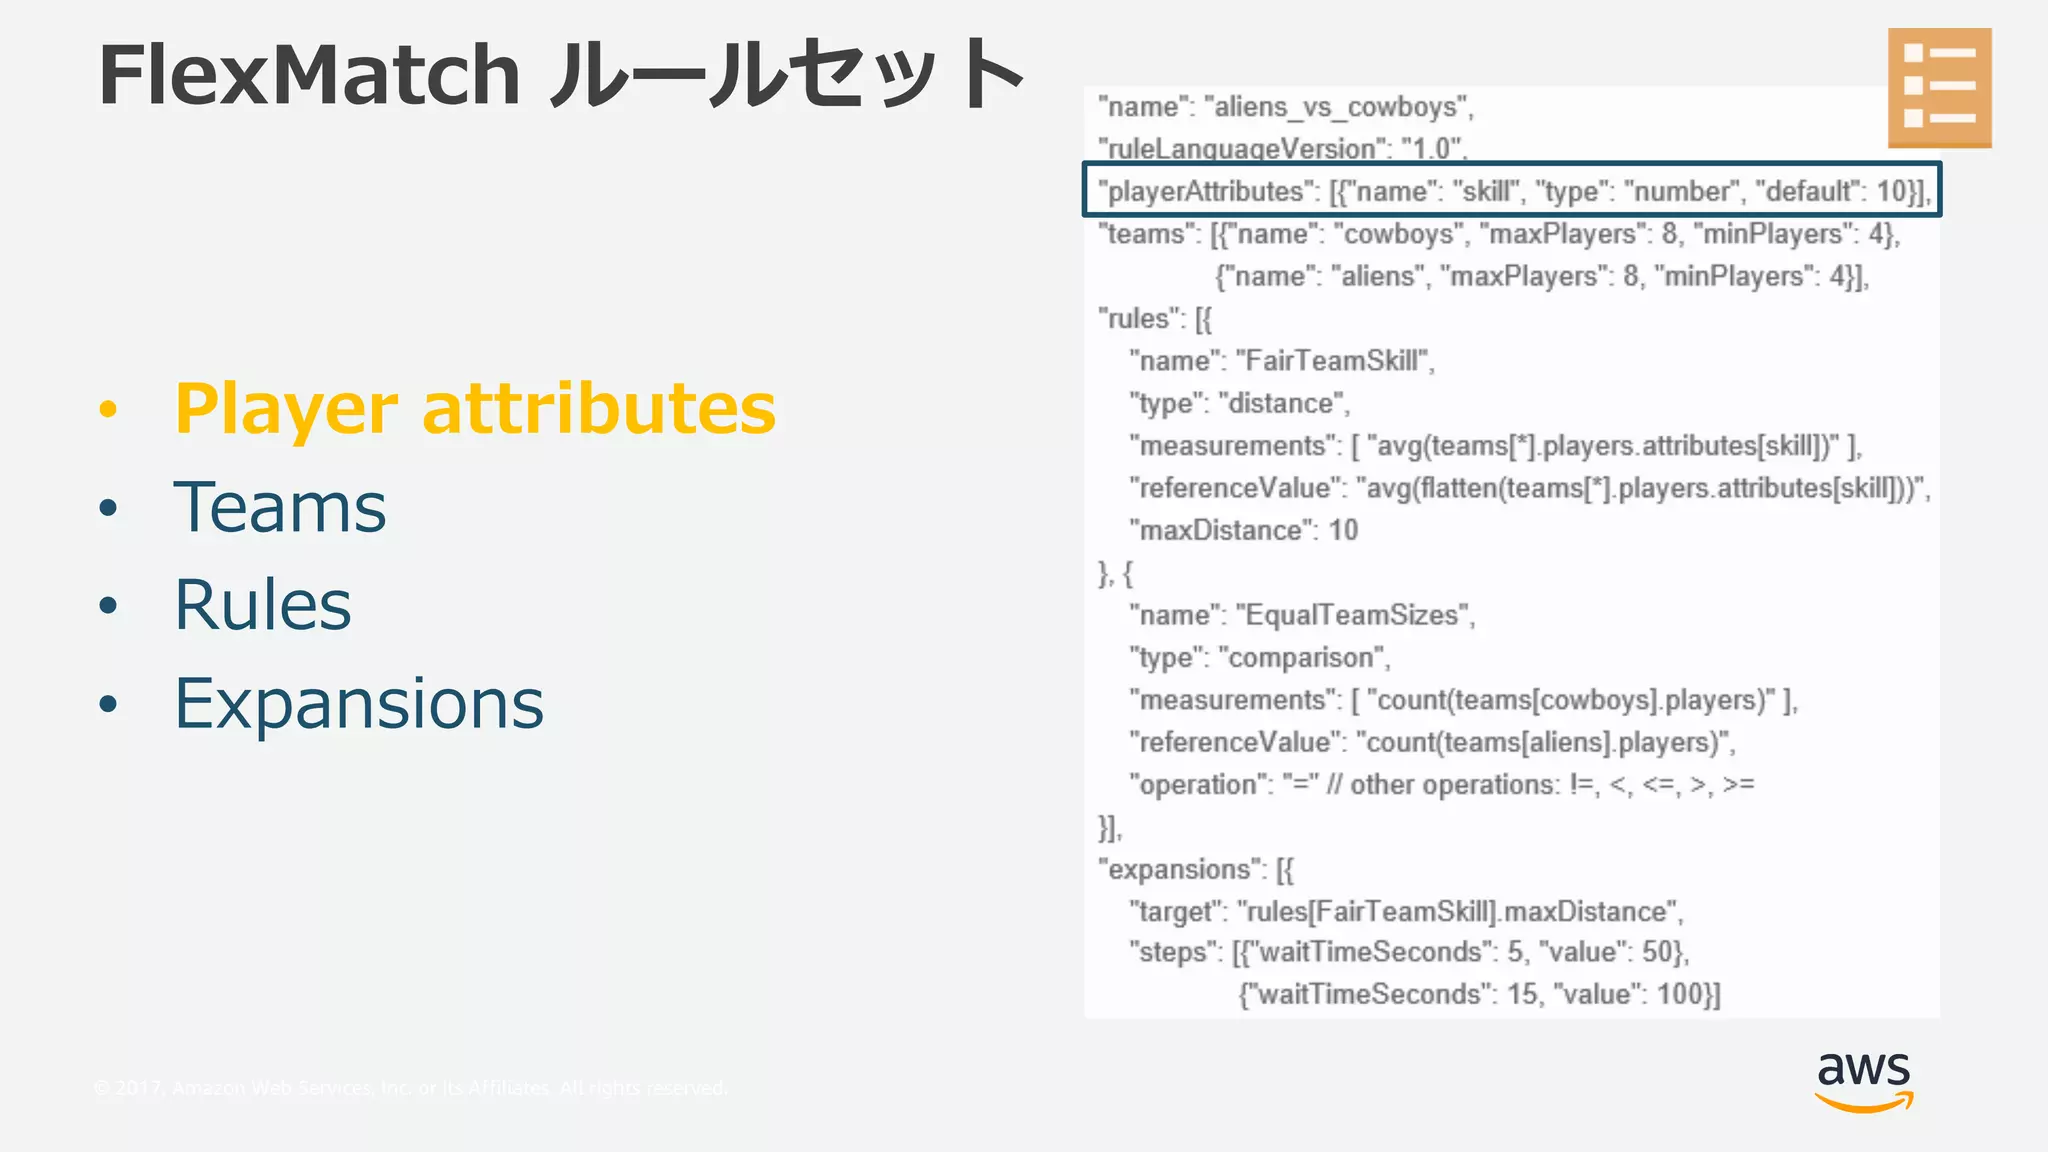Click the FlexMatch slide title
This screenshot has width=2048, height=1152.
pyautogui.click(x=560, y=75)
